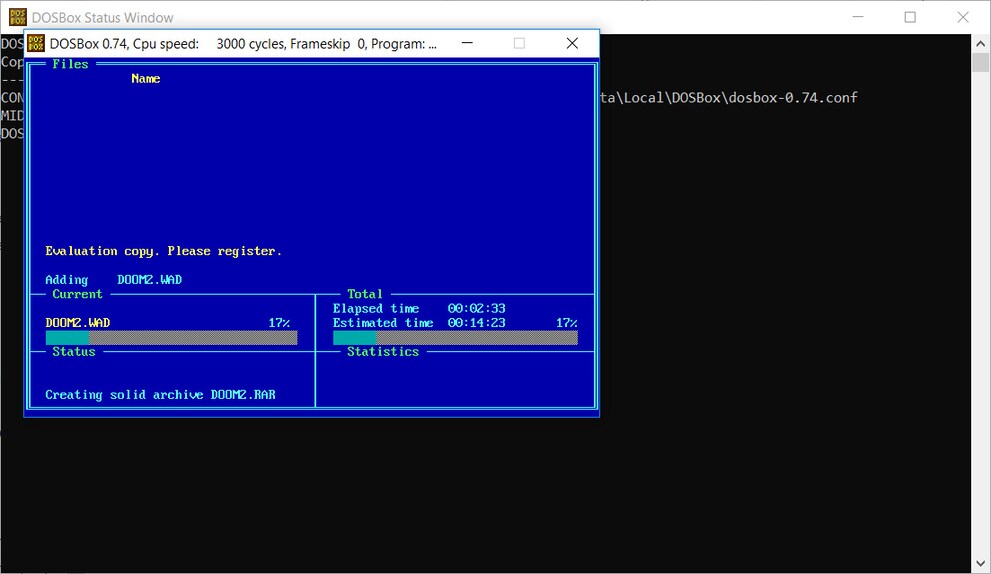Close the DOSBox Status Window
This screenshot has width=991, height=574.
(963, 17)
